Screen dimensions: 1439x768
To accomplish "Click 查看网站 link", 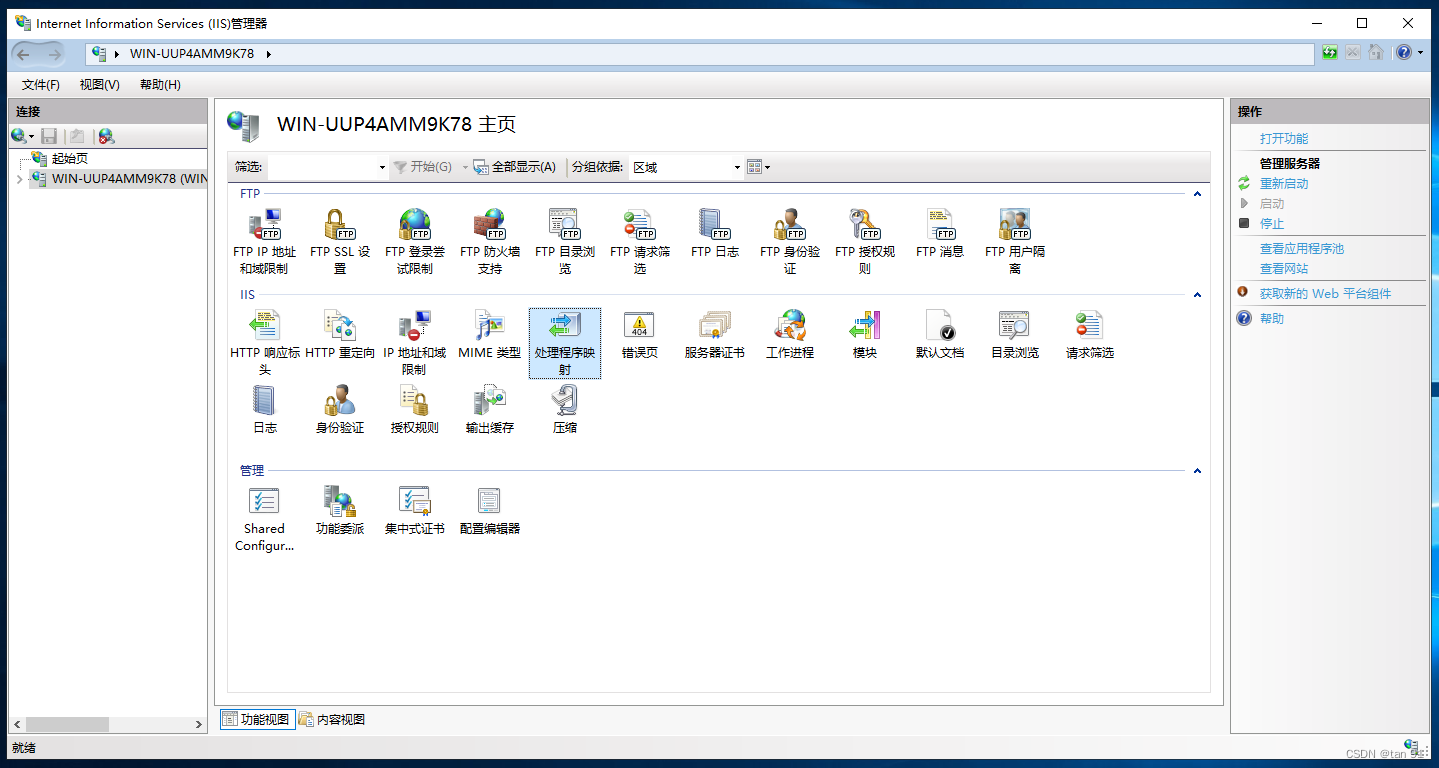I will (1284, 269).
